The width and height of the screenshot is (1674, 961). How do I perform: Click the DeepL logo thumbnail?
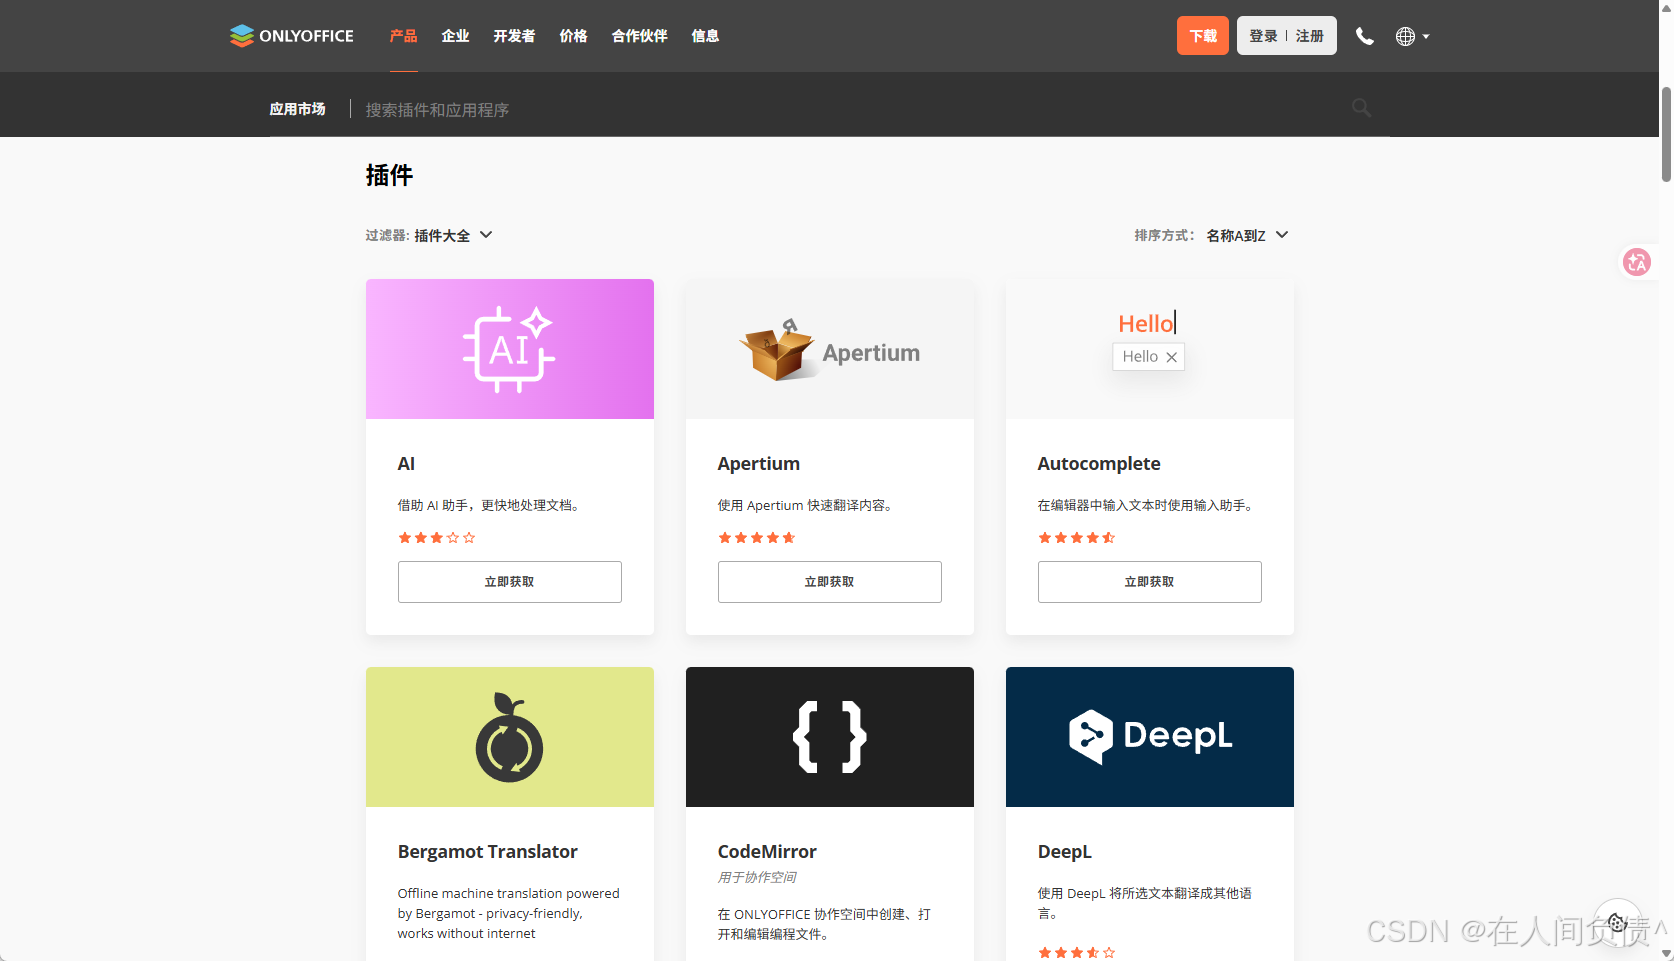click(1149, 737)
